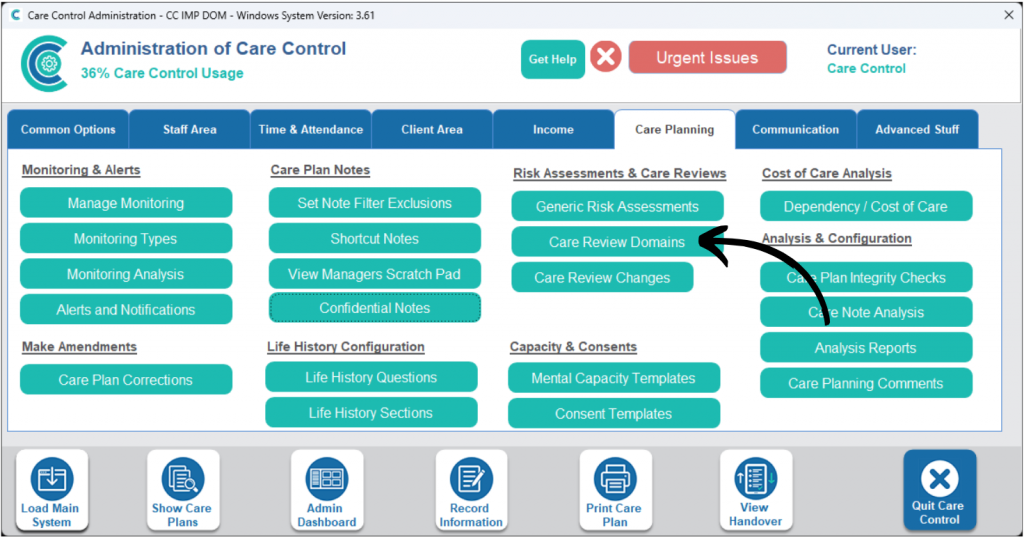Launch the Admin Dashboard icon
The width and height of the screenshot is (1024, 537).
[327, 491]
